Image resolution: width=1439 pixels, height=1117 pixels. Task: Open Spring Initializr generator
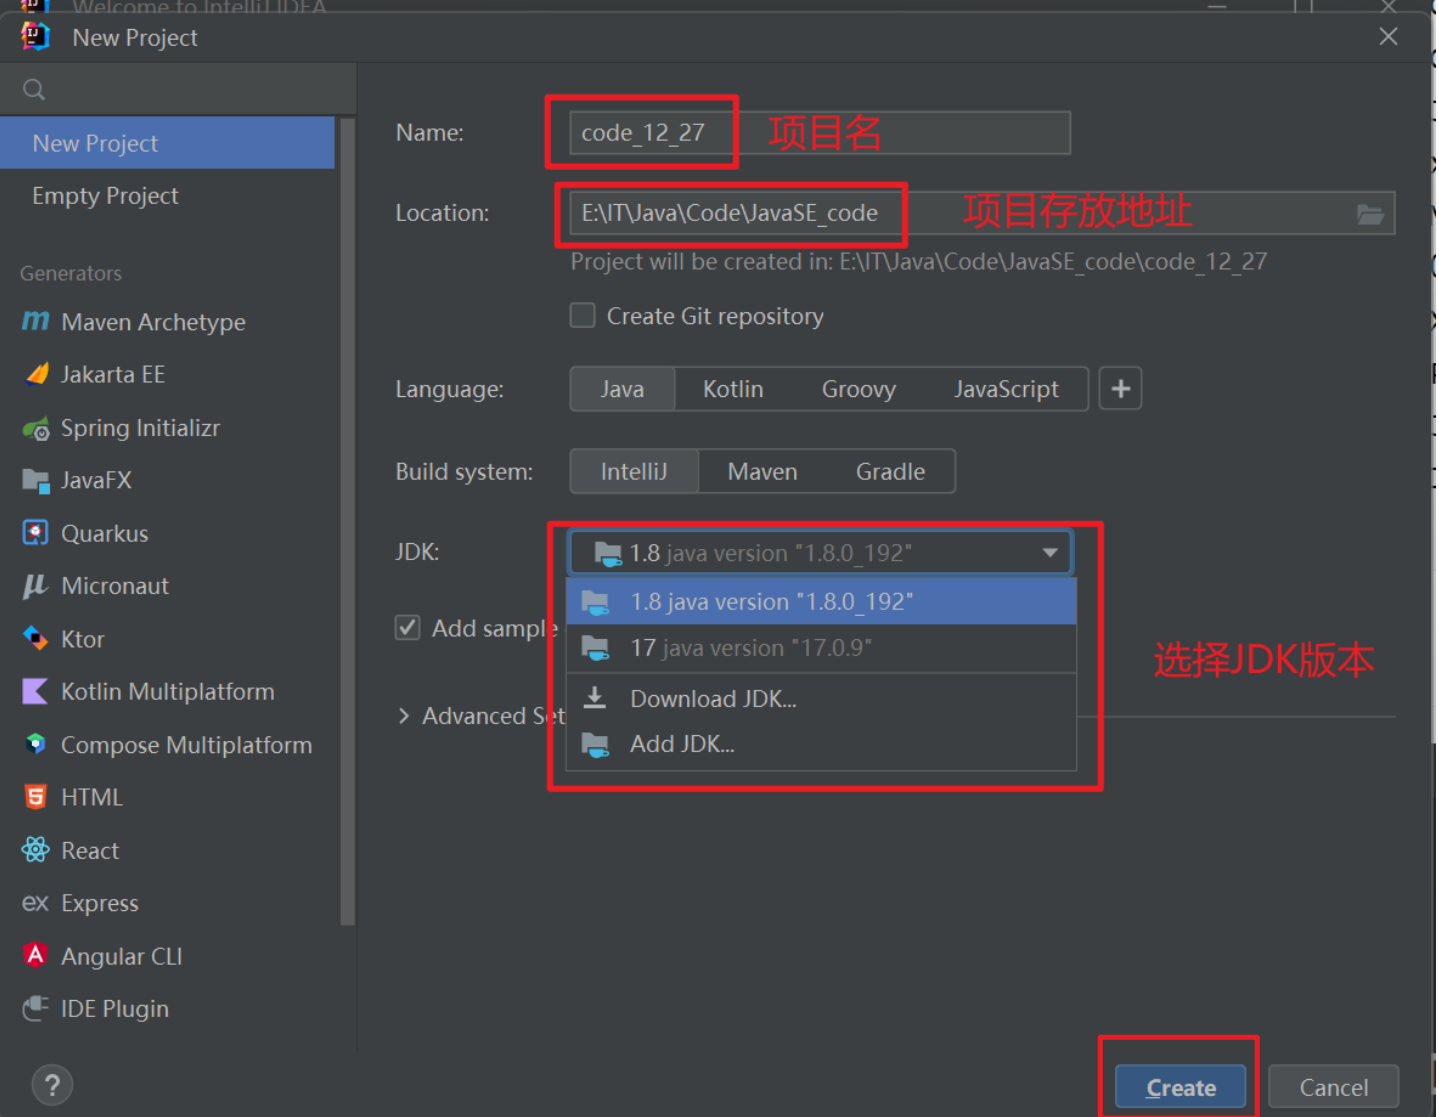(x=168, y=428)
